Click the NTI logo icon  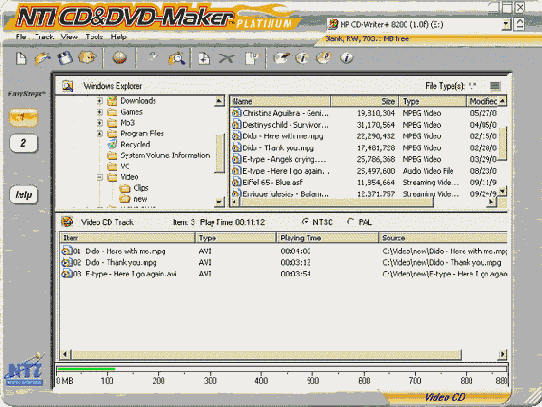[24, 370]
